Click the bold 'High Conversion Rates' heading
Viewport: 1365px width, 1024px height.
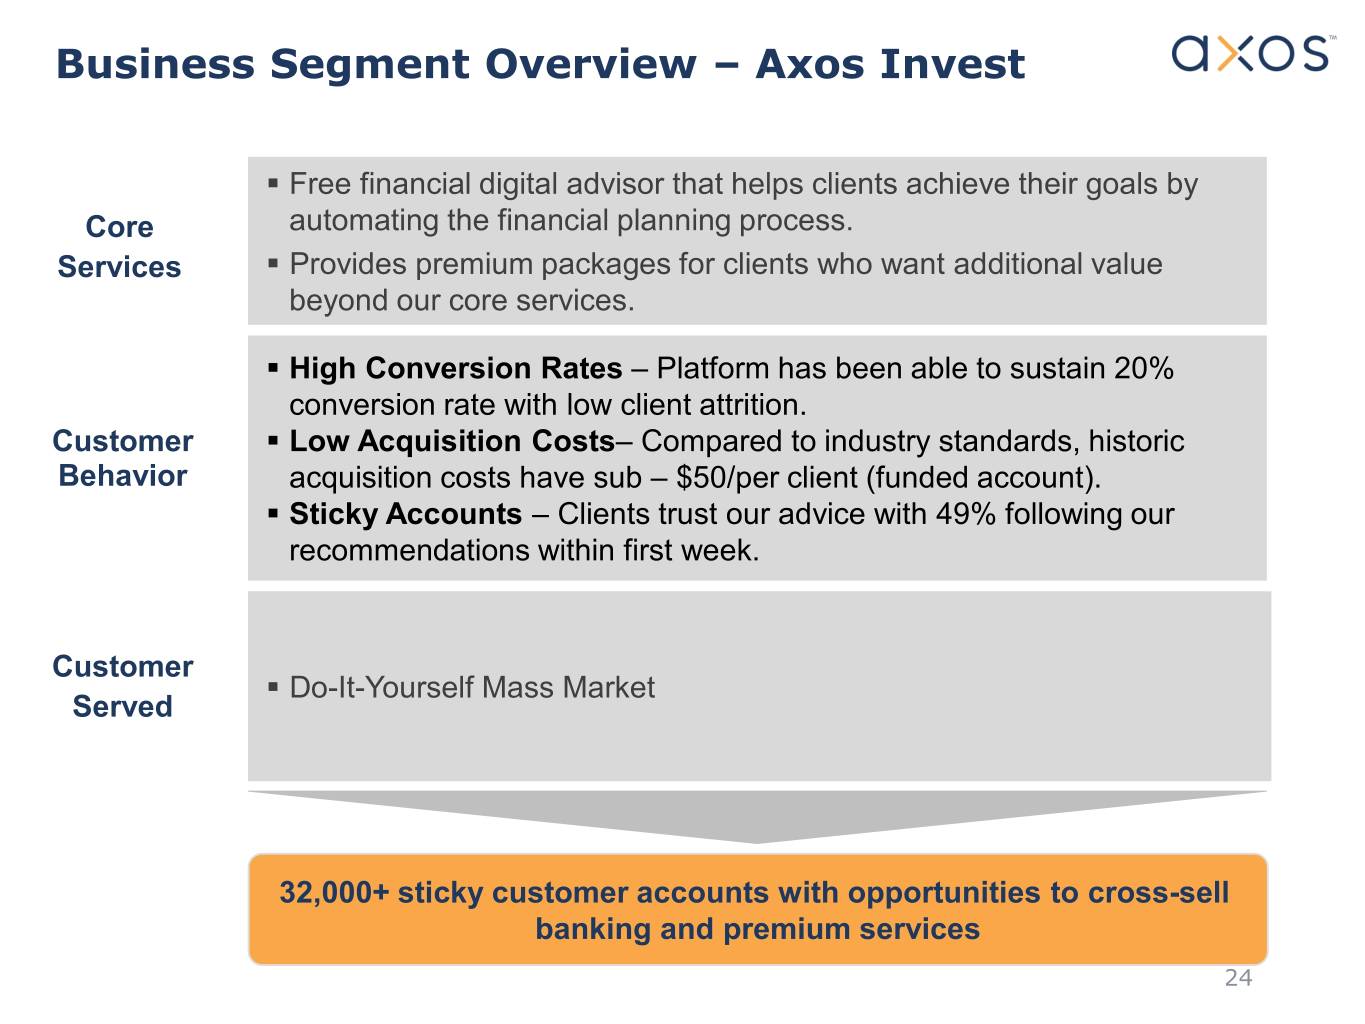click(x=455, y=368)
